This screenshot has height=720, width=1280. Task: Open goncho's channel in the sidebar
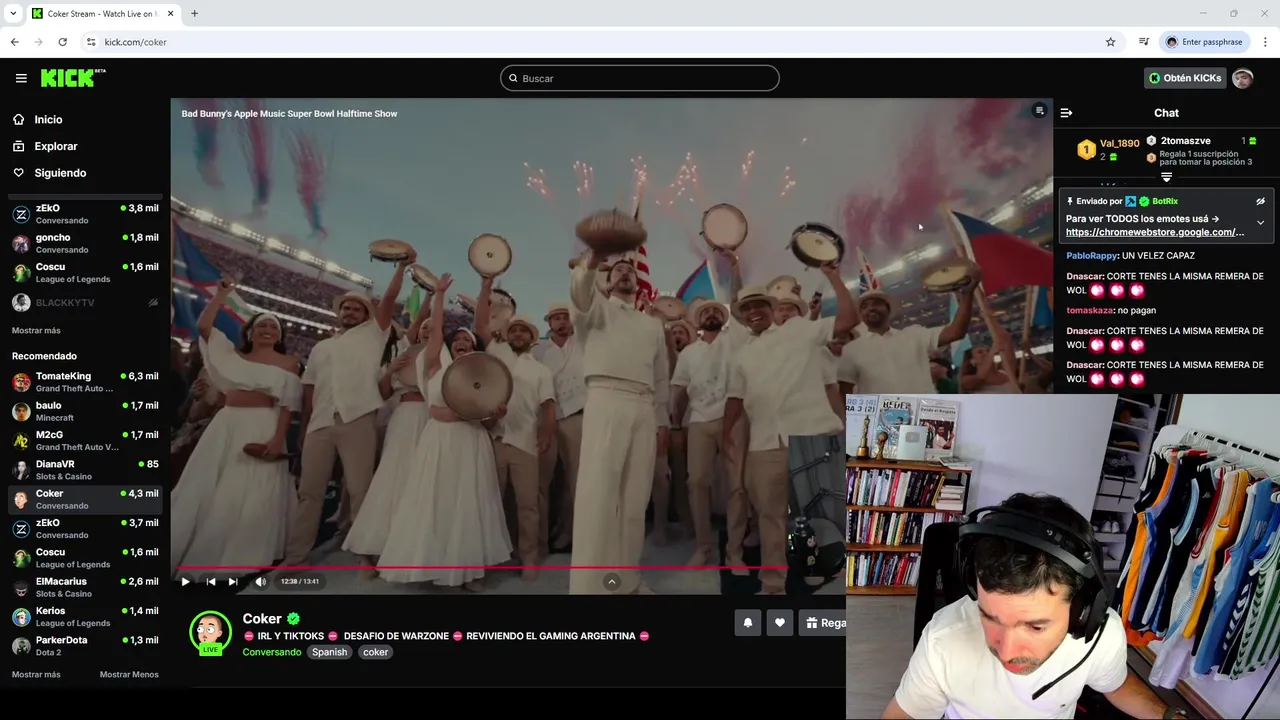click(85, 244)
